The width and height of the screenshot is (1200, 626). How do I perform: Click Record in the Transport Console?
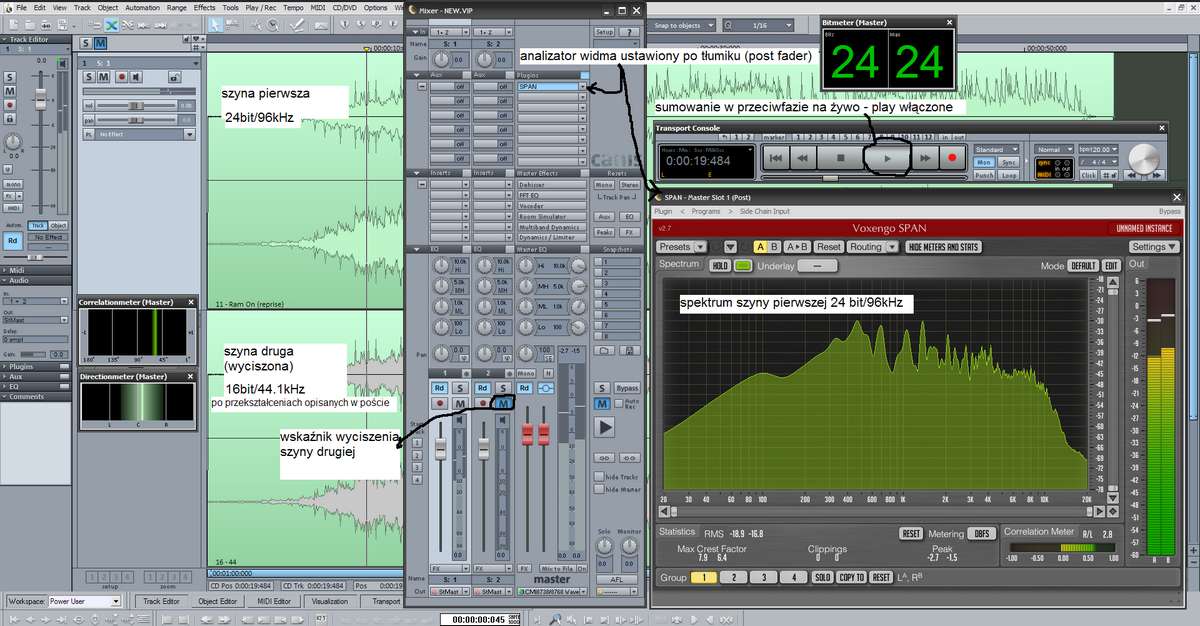(952, 157)
